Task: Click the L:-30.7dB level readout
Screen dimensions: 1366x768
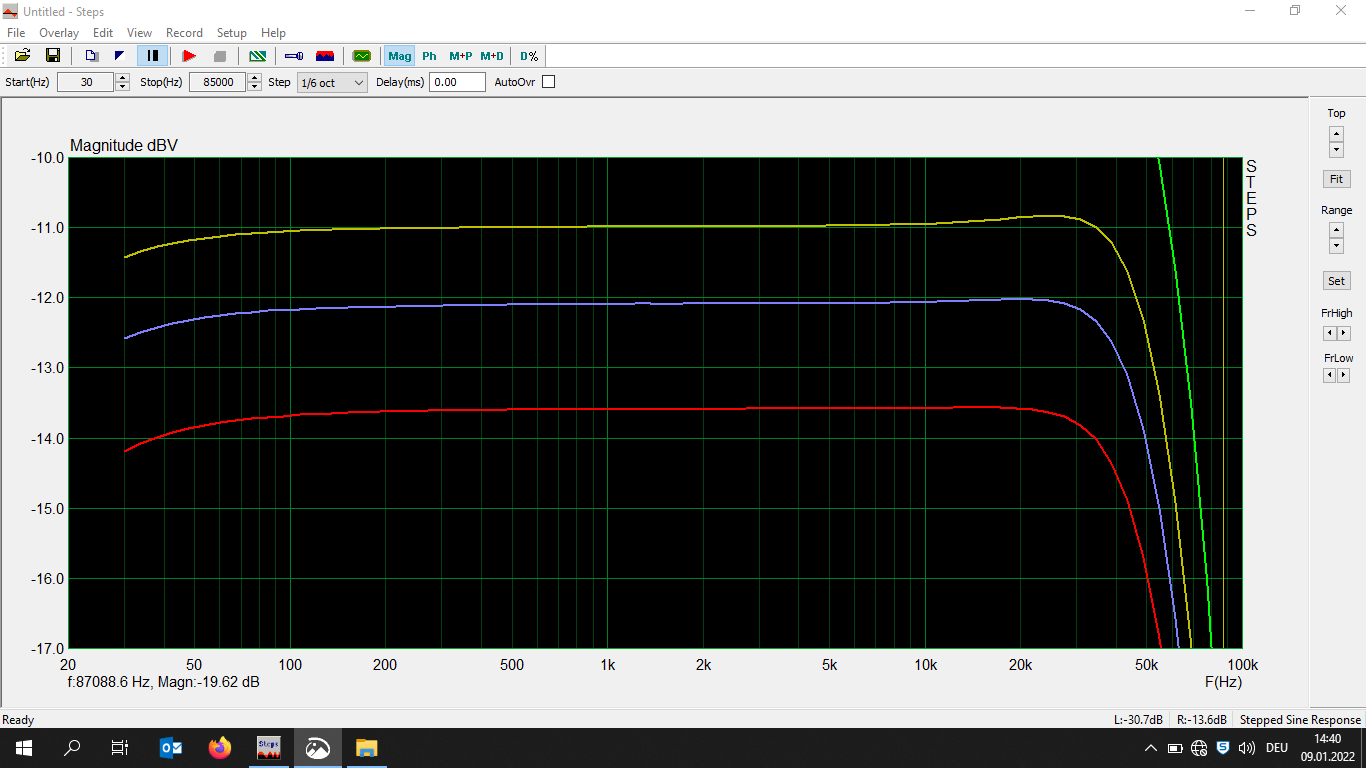Action: point(1138,720)
